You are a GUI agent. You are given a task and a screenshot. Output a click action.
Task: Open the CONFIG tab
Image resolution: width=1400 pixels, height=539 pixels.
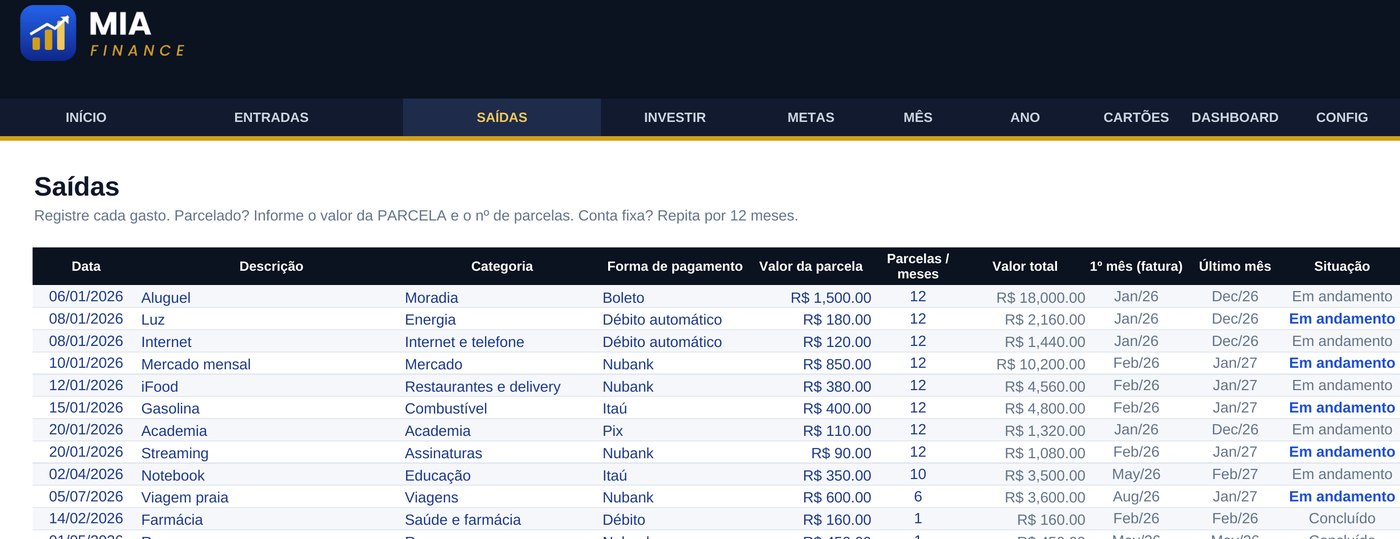coord(1342,117)
